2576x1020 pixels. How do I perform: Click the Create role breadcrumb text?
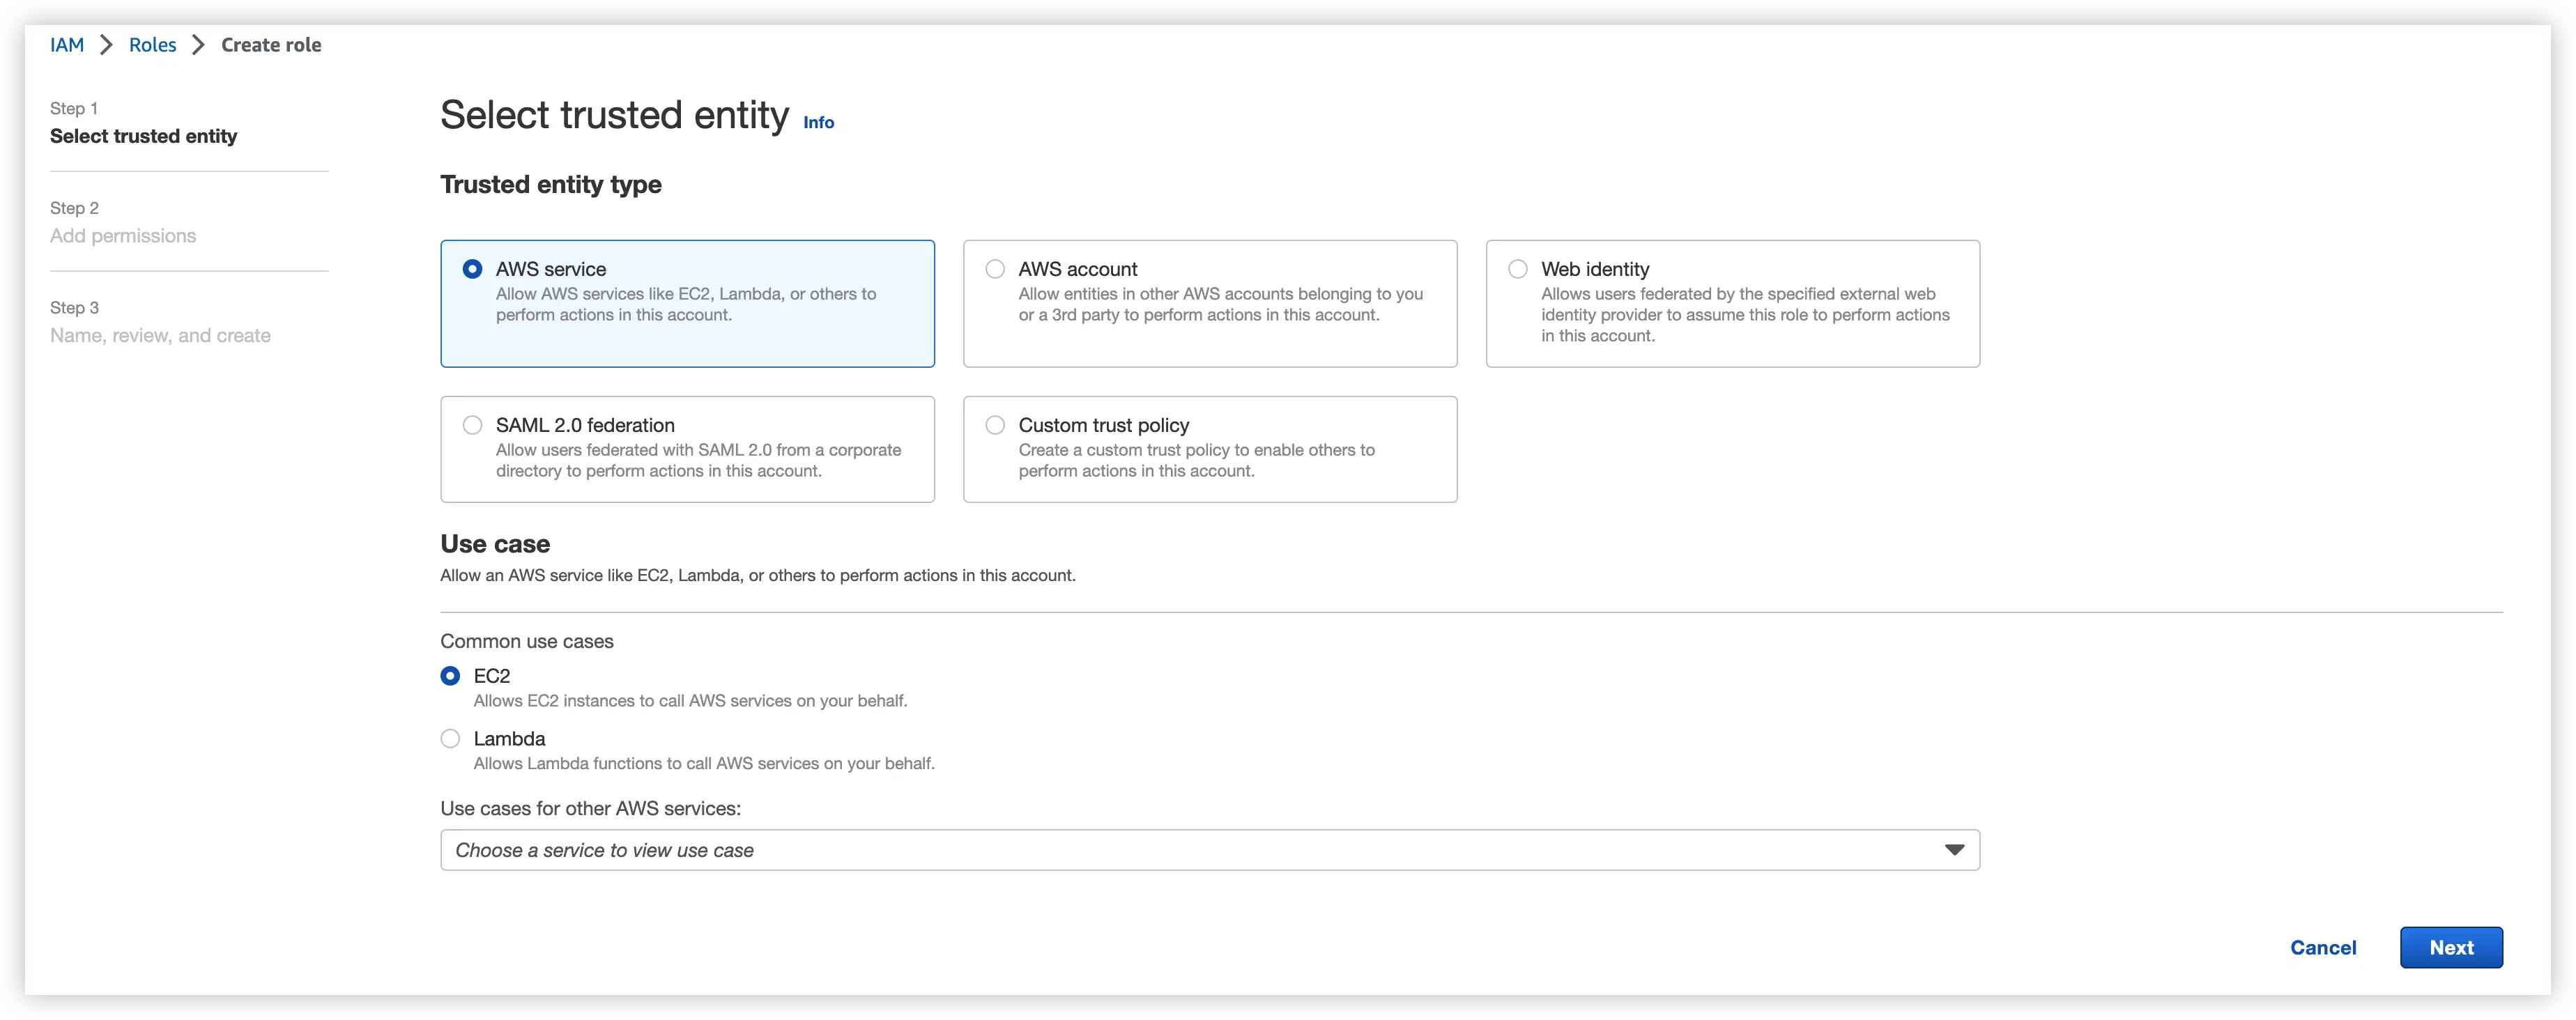pos(271,45)
